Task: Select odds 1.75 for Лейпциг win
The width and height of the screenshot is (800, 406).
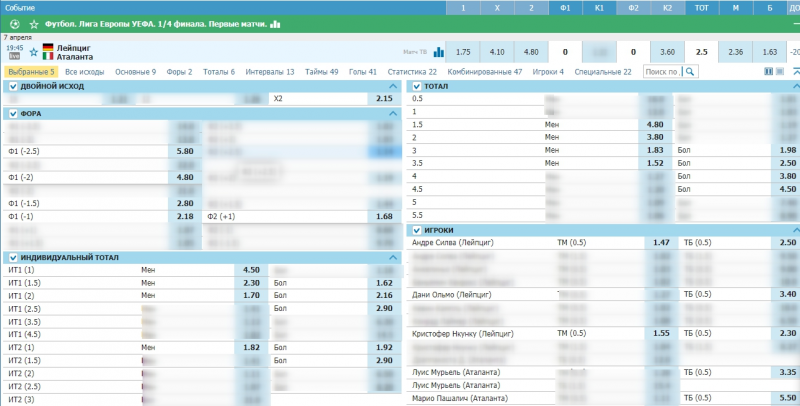Action: click(462, 51)
